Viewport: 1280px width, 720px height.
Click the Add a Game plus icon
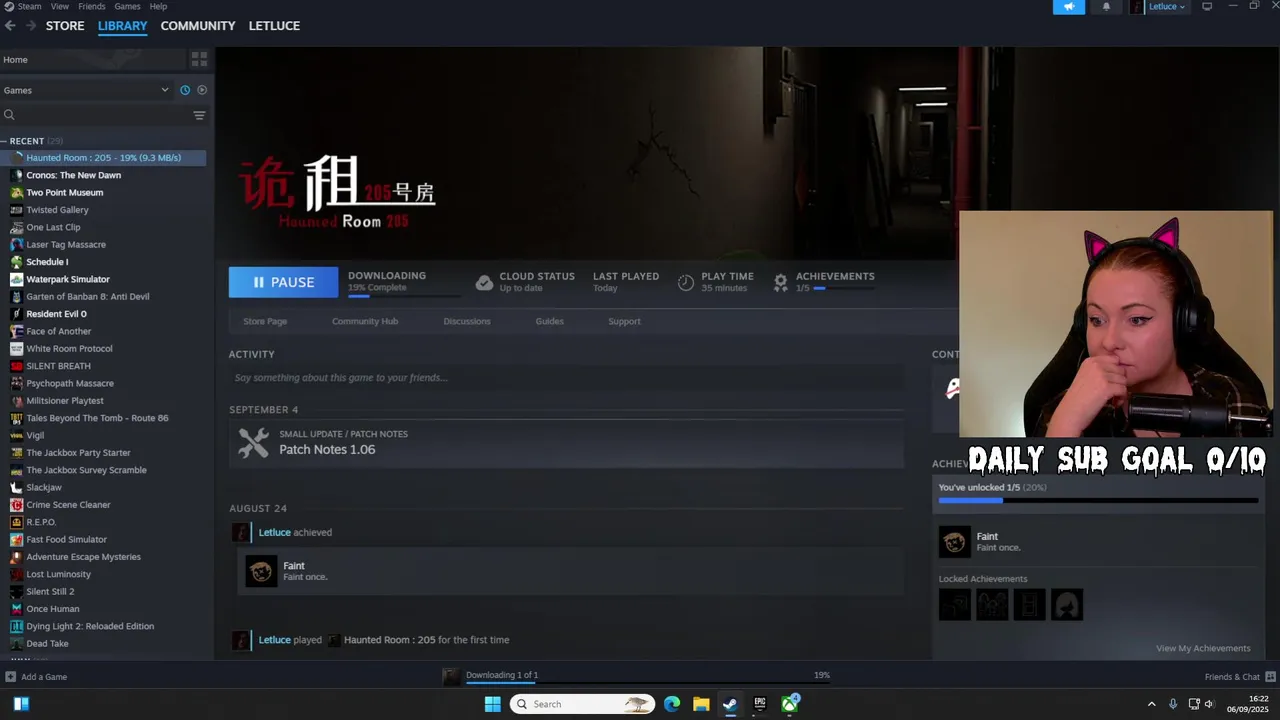11,677
